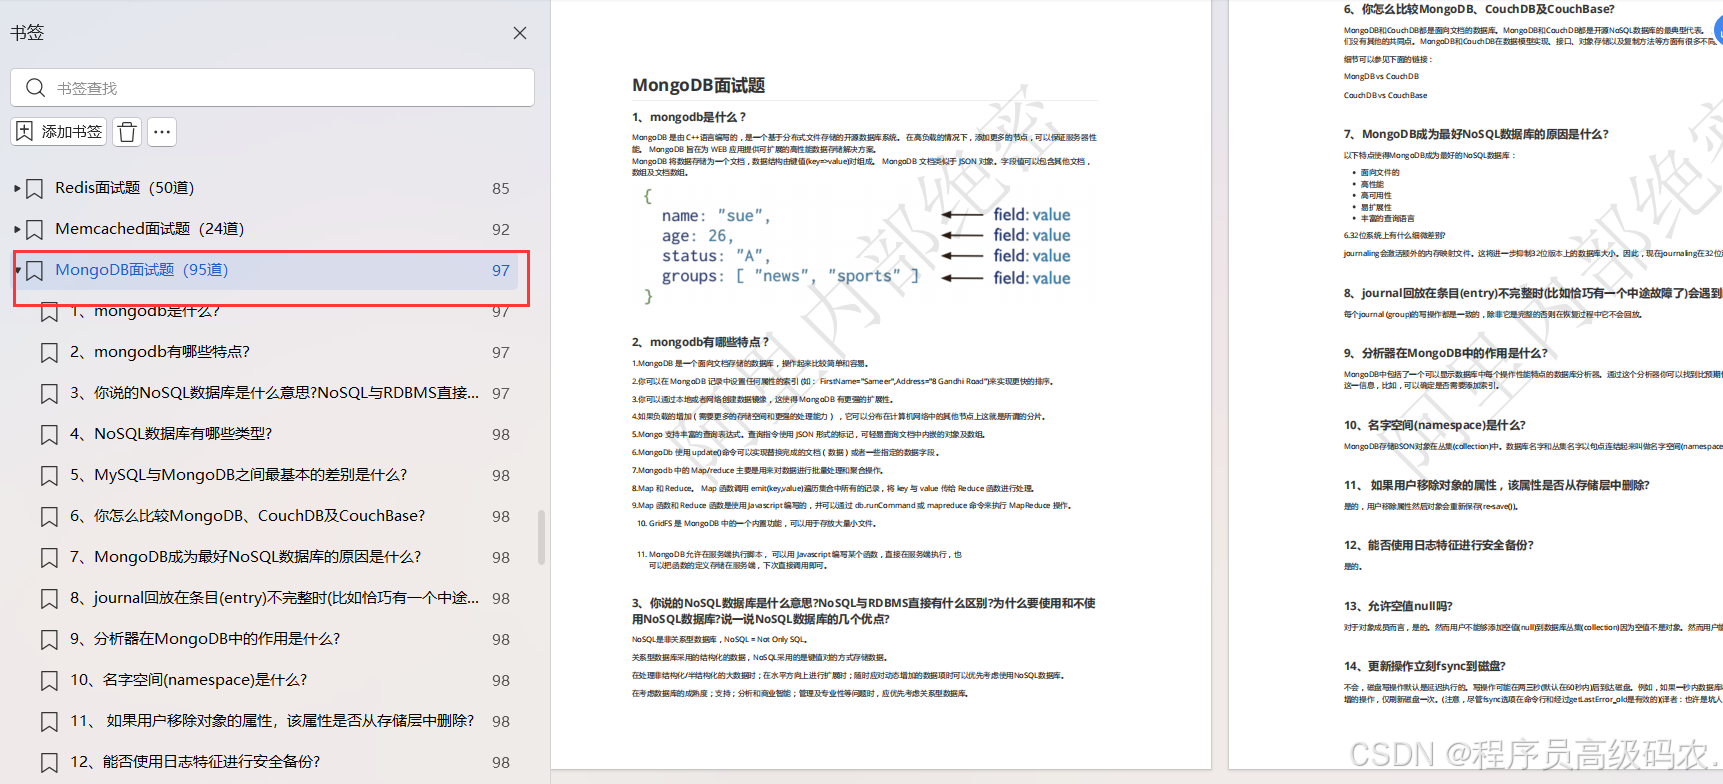Open bookmark 6、你怎么比较MongoDB、CouchDB及CouchBase?

pyautogui.click(x=248, y=516)
